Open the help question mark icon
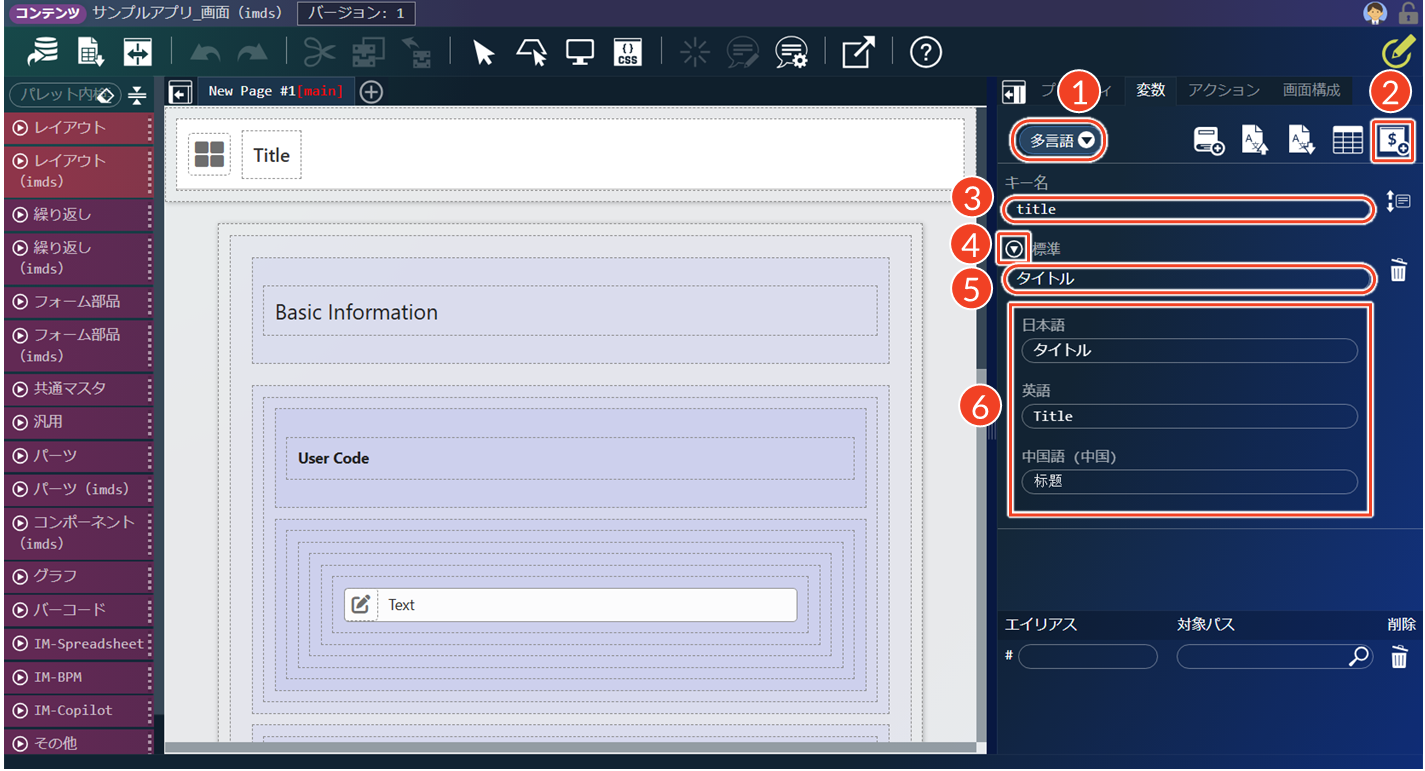The height and width of the screenshot is (771, 1425). [x=925, y=53]
